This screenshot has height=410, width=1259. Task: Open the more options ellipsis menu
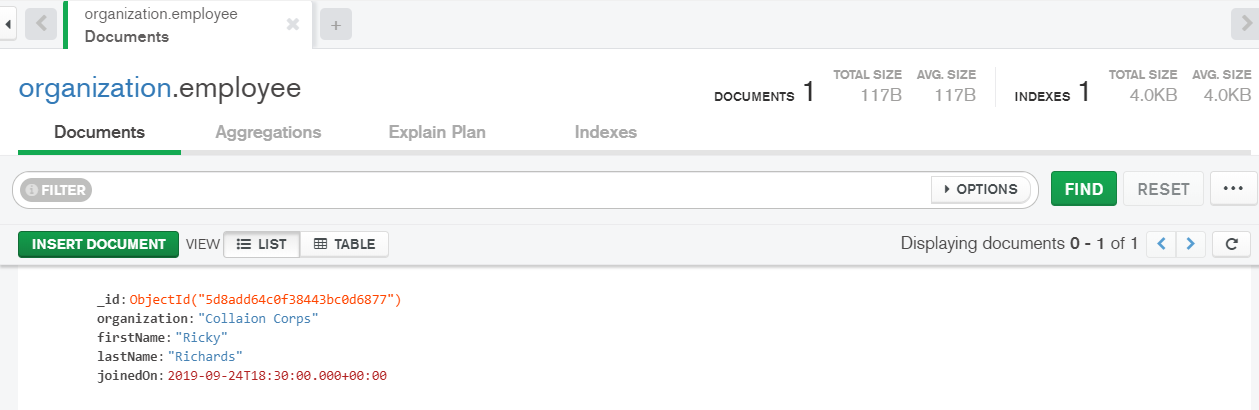[1232, 189]
